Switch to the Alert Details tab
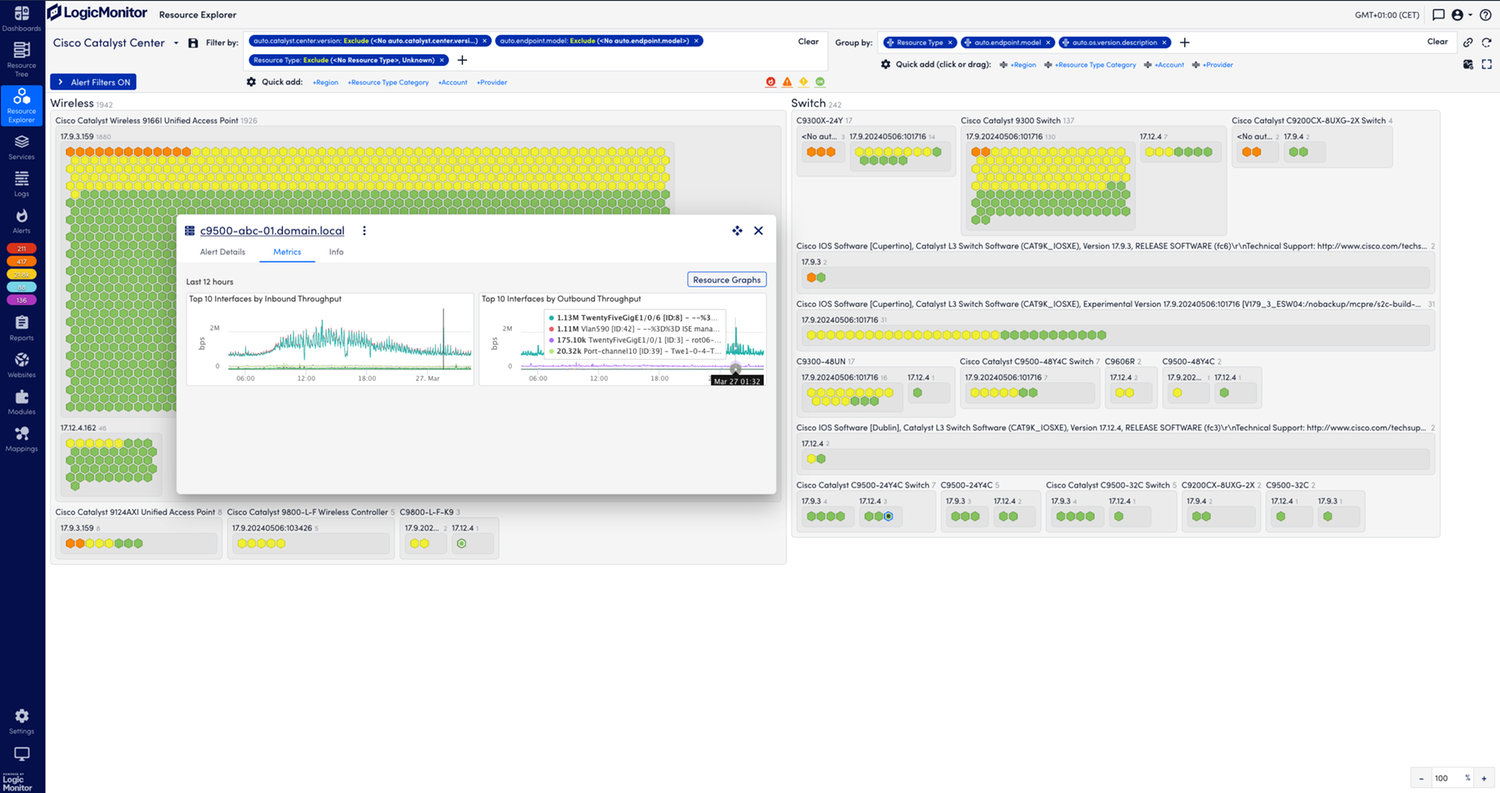Viewport: 1500px width, 793px height. (x=222, y=252)
